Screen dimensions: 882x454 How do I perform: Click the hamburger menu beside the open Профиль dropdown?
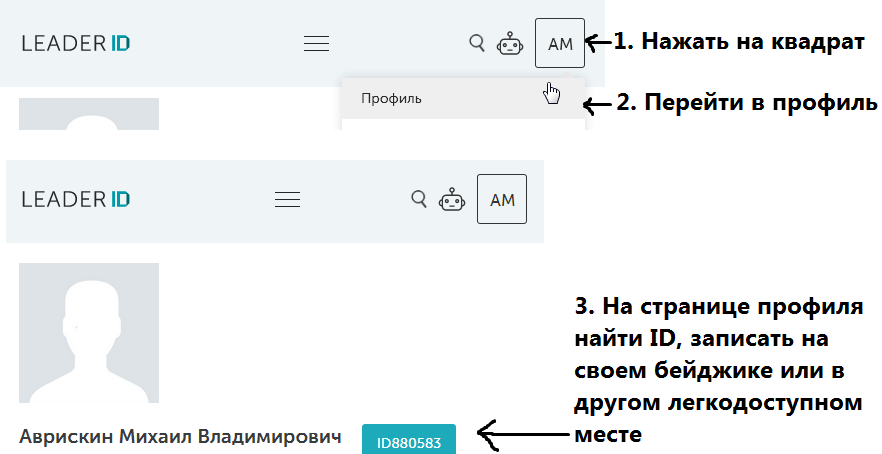click(x=316, y=43)
